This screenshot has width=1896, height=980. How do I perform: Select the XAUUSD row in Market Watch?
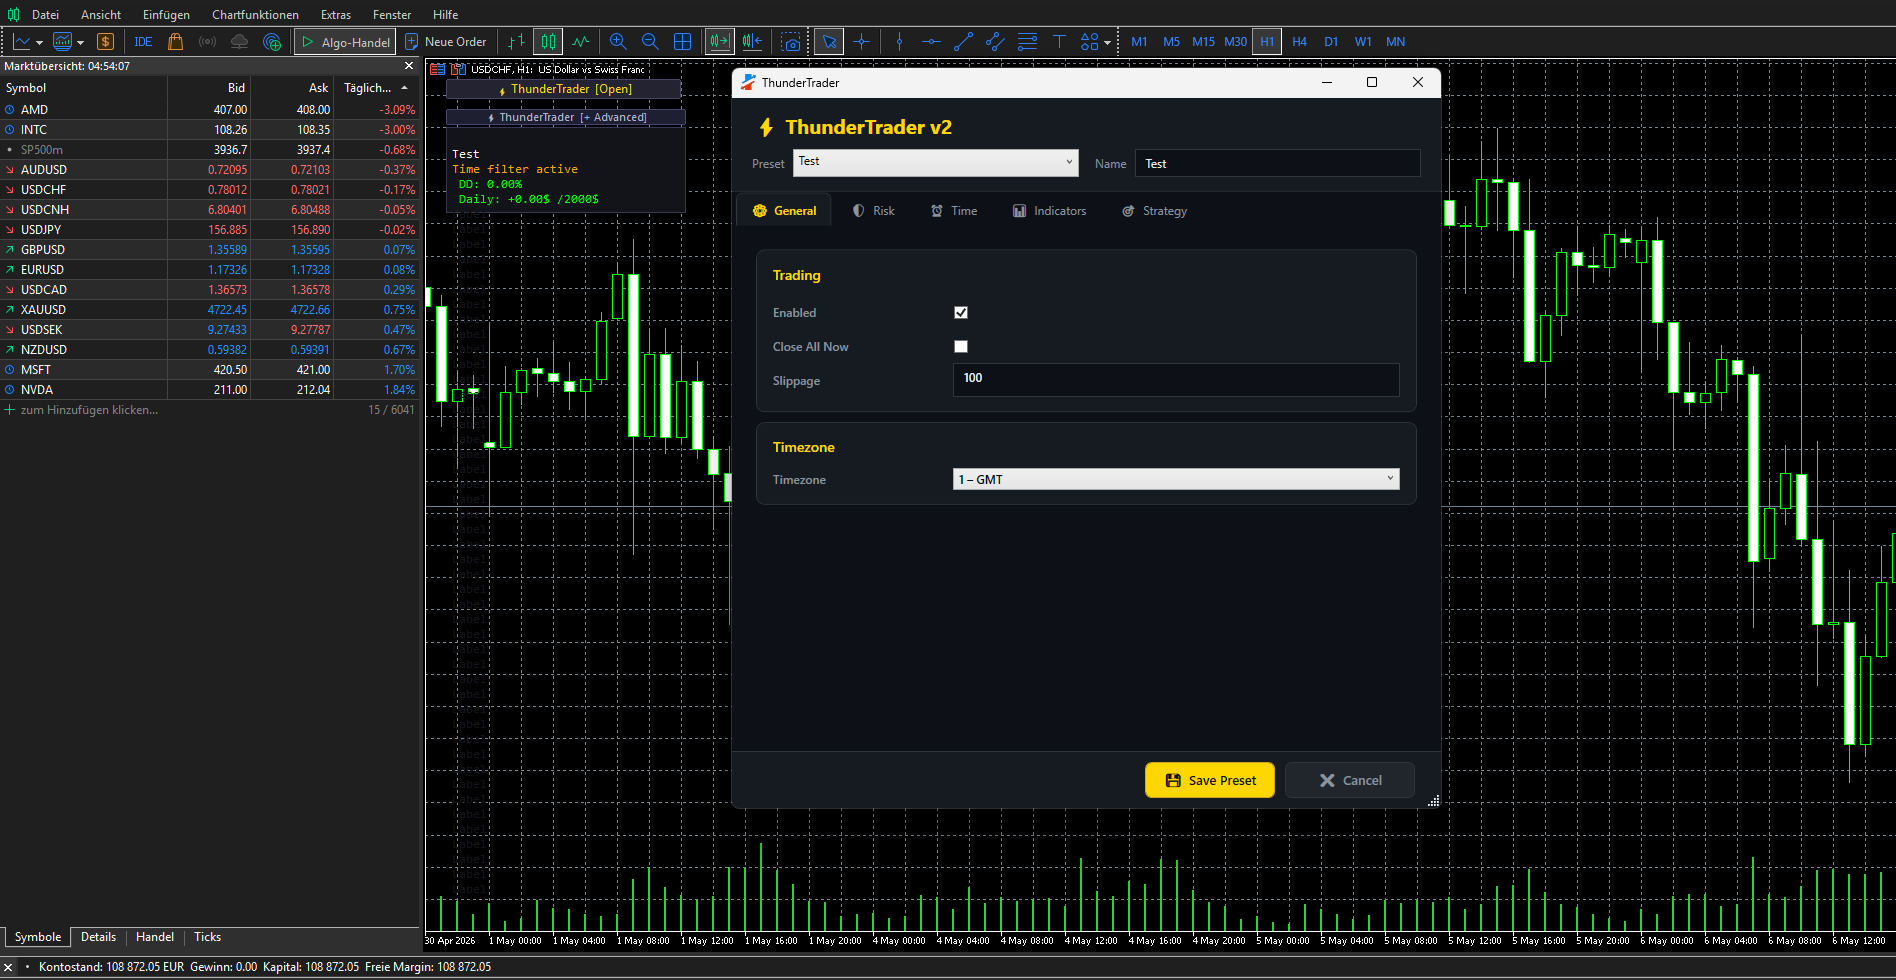point(209,310)
